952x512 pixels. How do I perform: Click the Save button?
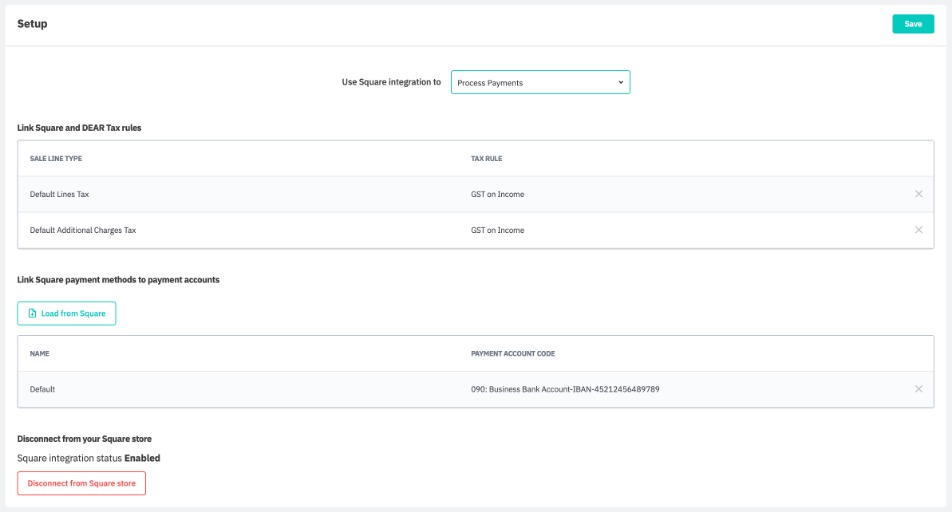click(912, 24)
